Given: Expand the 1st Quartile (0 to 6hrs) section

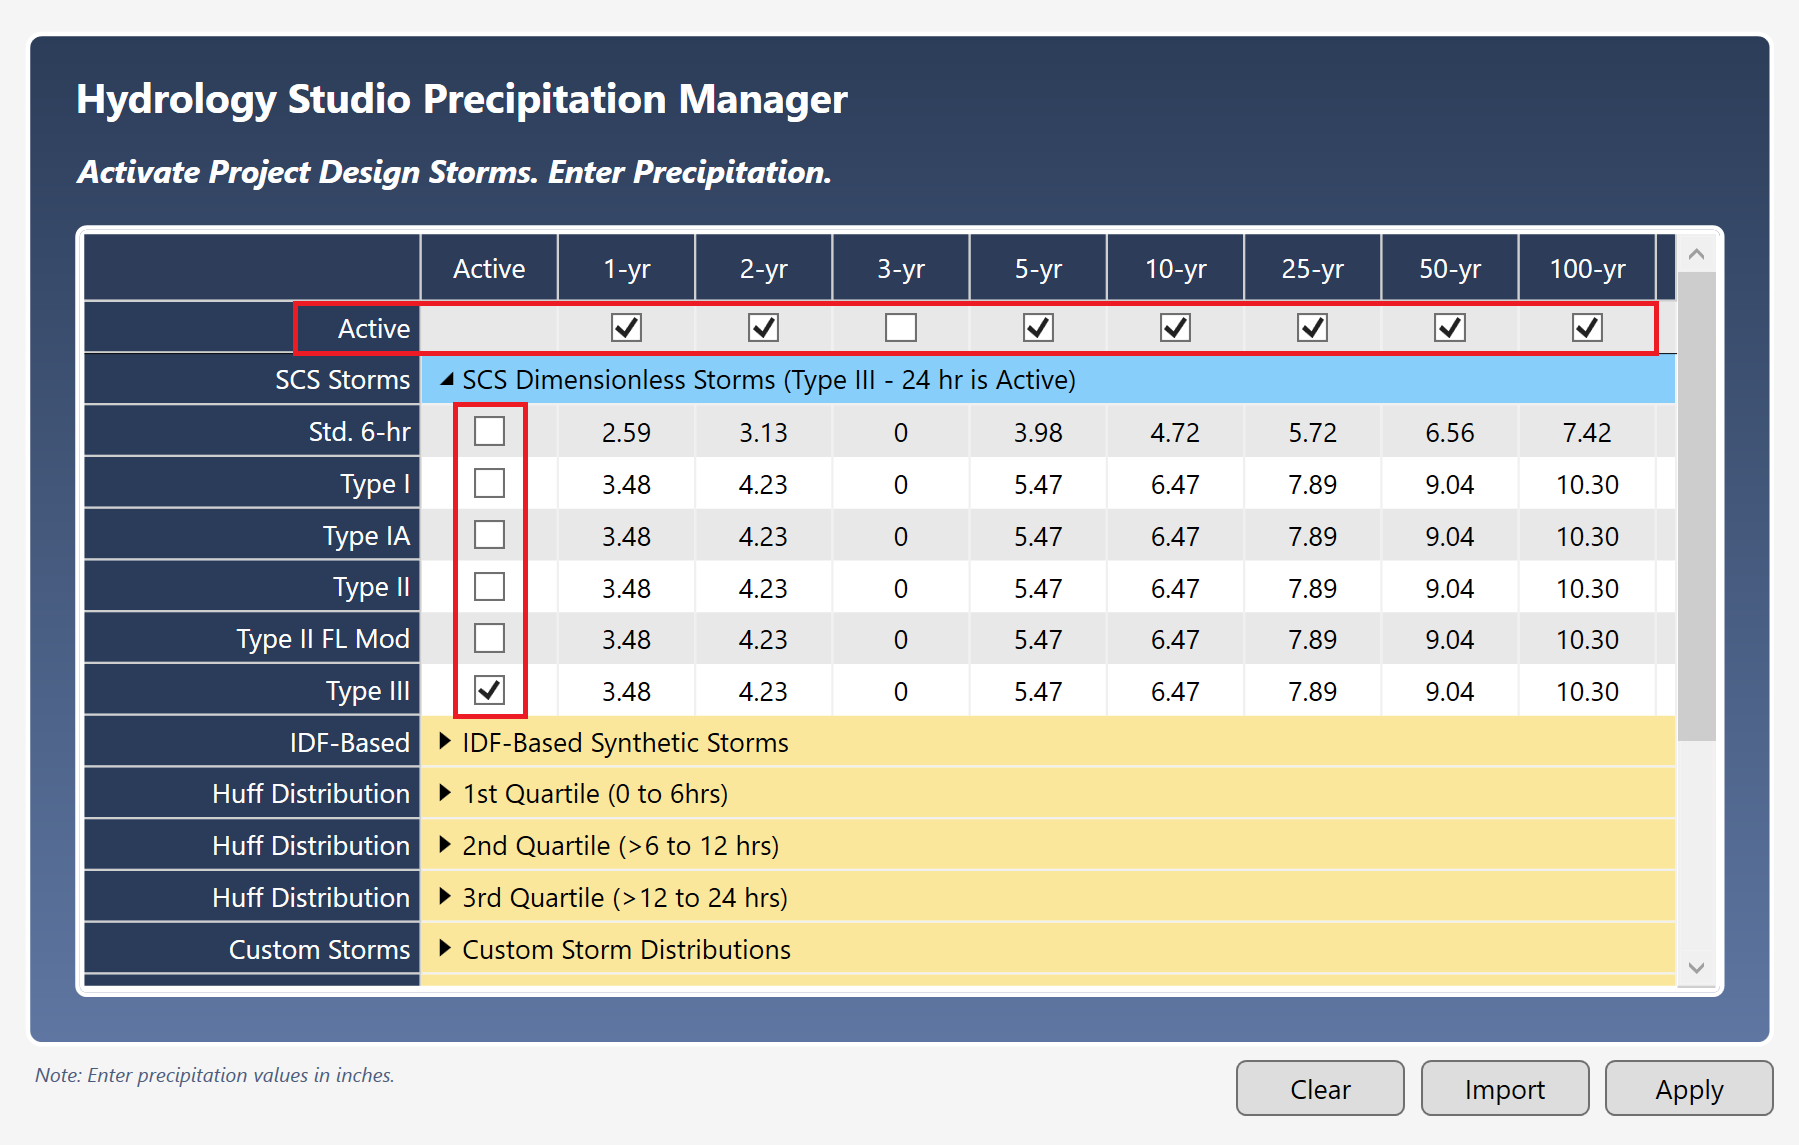Looking at the screenshot, I should 444,794.
